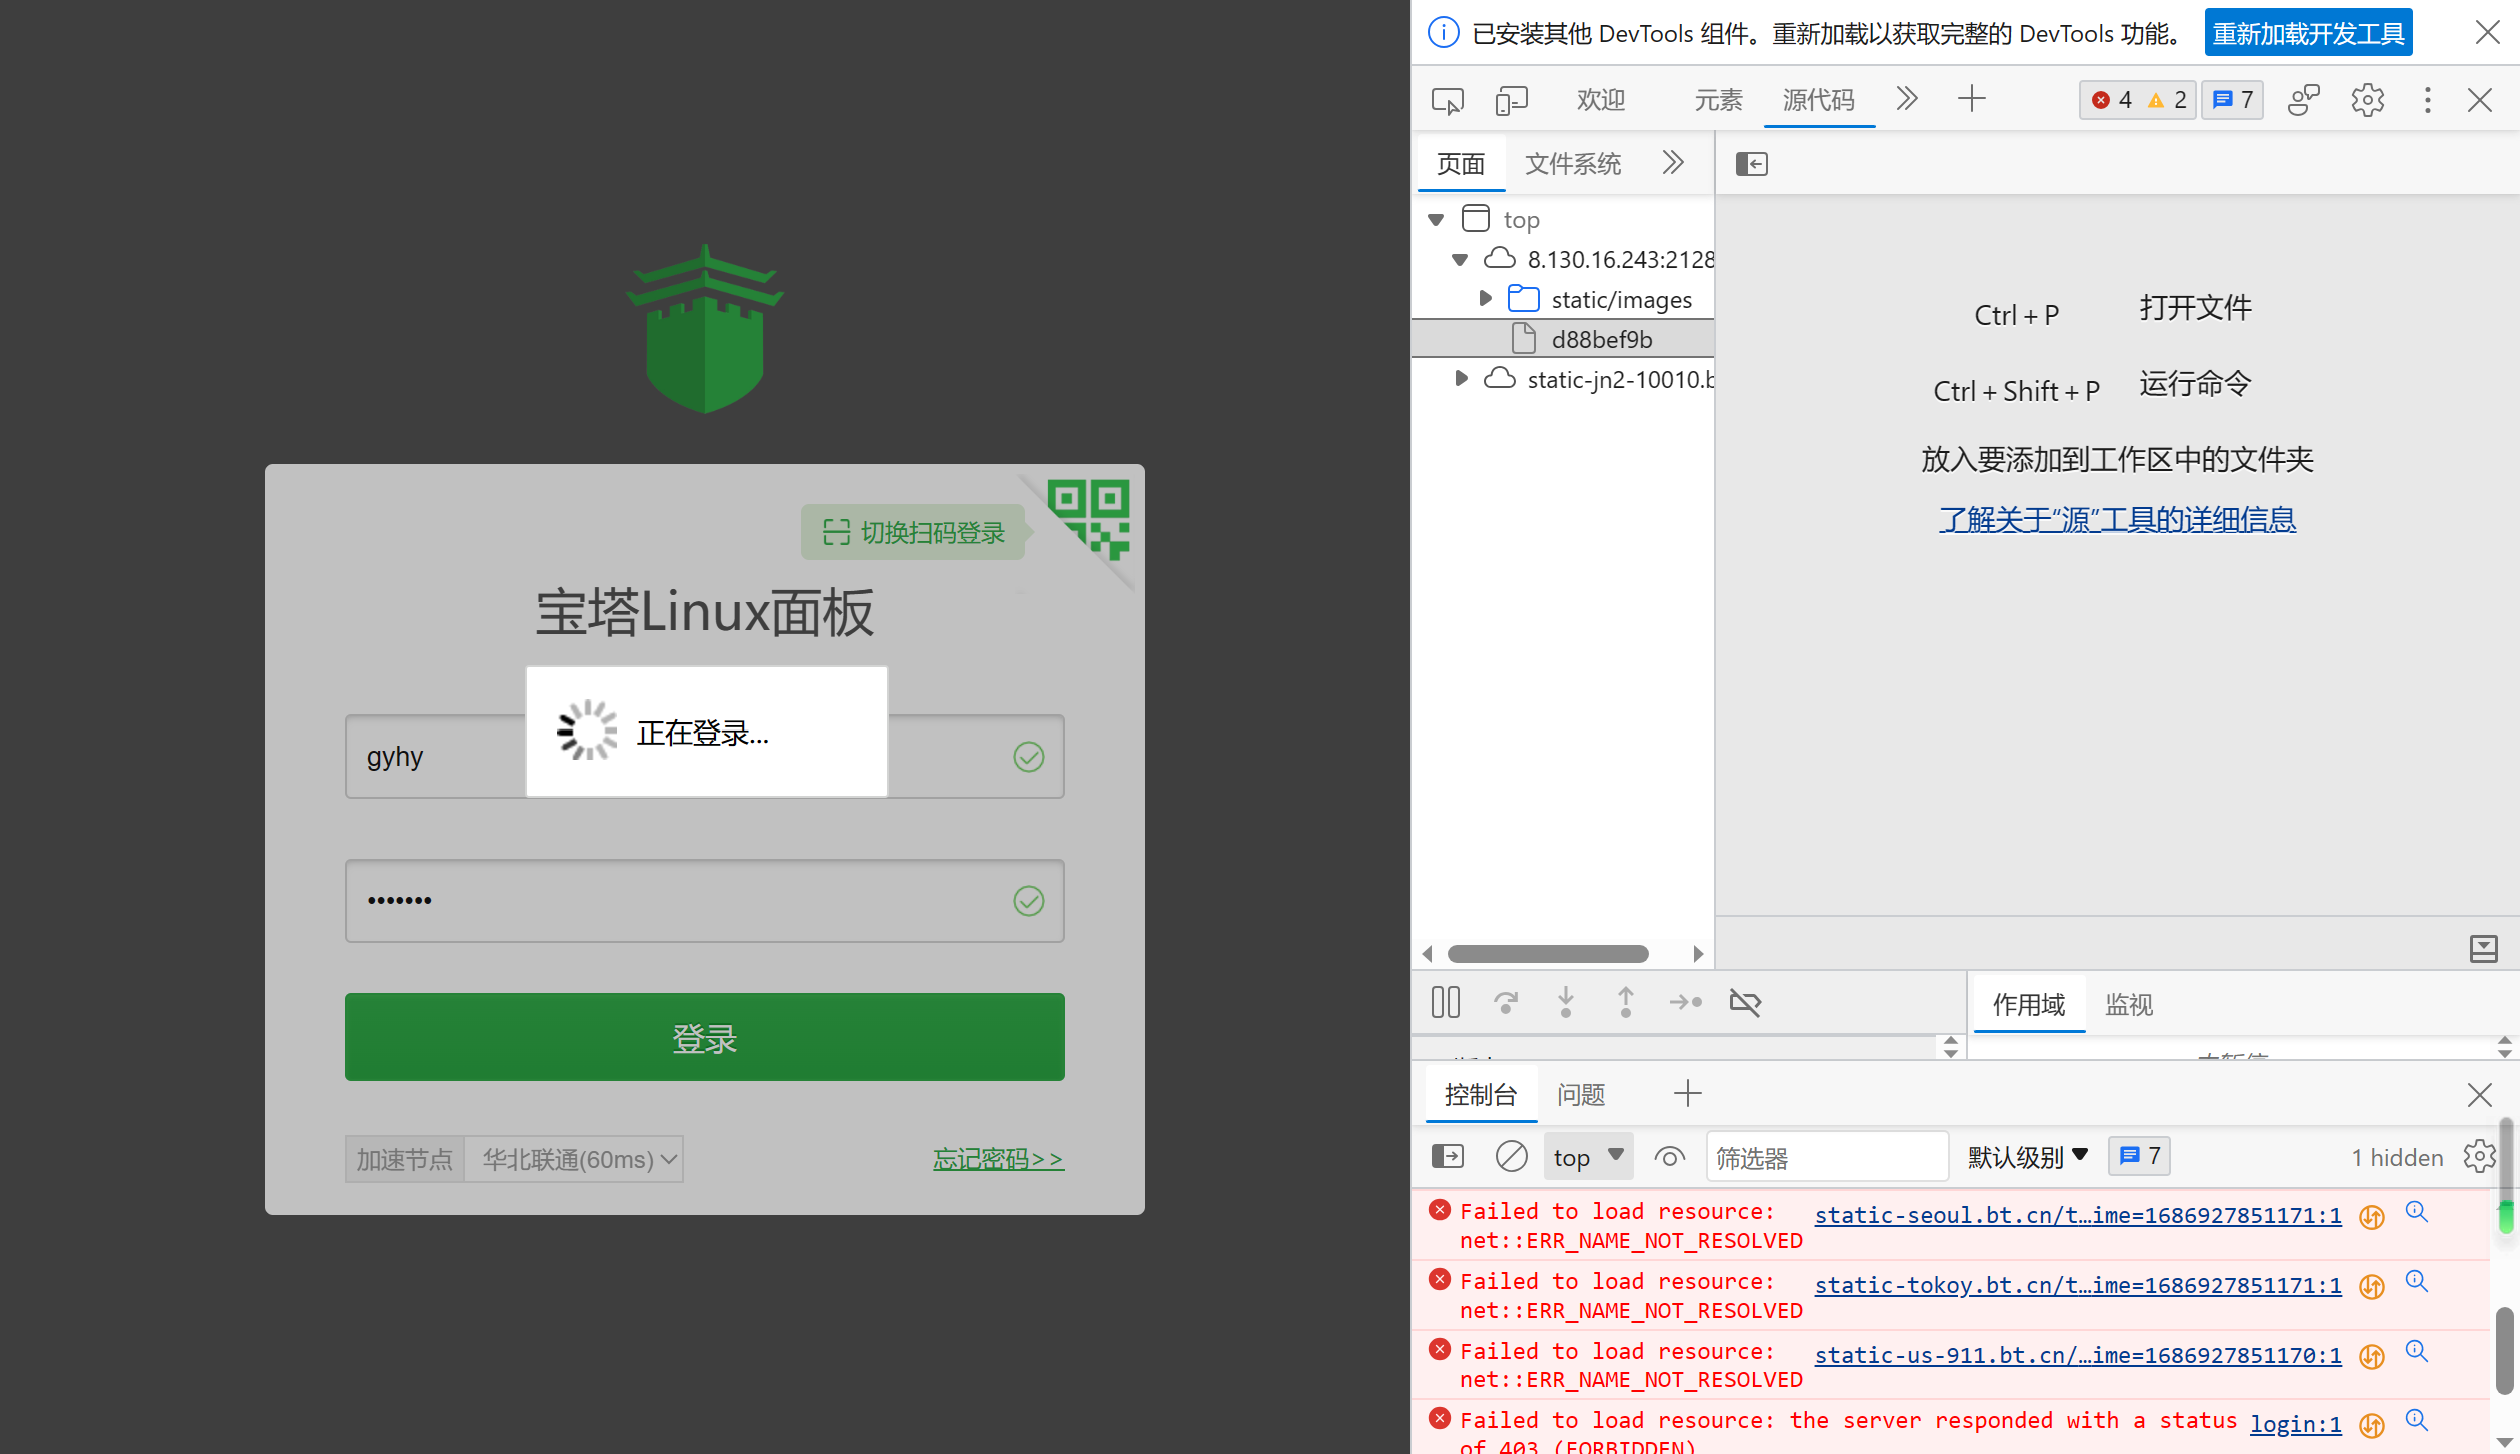Expand the static-jn2-10010 domain node
This screenshot has width=2520, height=1454.
pos(1461,379)
